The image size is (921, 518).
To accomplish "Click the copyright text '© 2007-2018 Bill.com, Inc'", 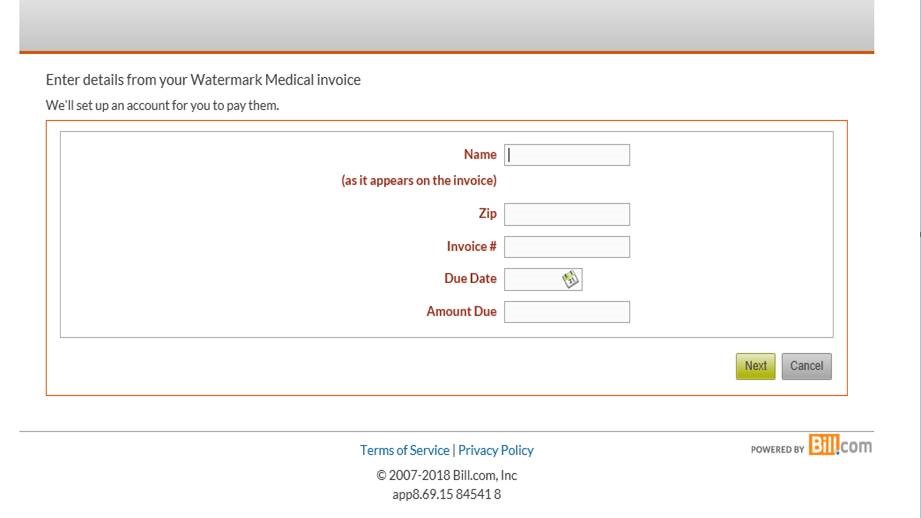I will coord(446,475).
